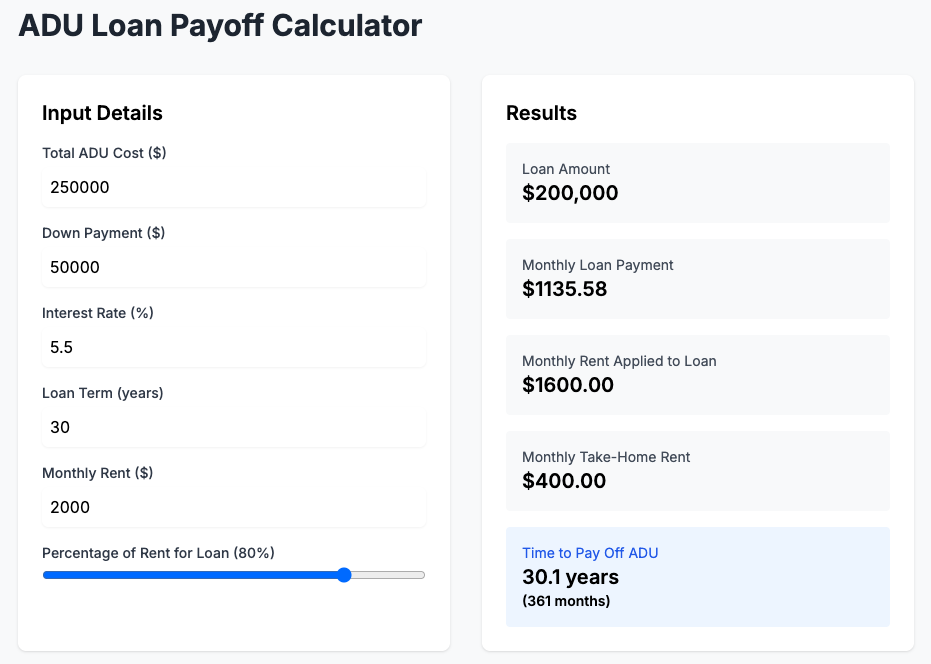Image resolution: width=931 pixels, height=664 pixels.
Task: Click the Results heading
Action: 541,113
